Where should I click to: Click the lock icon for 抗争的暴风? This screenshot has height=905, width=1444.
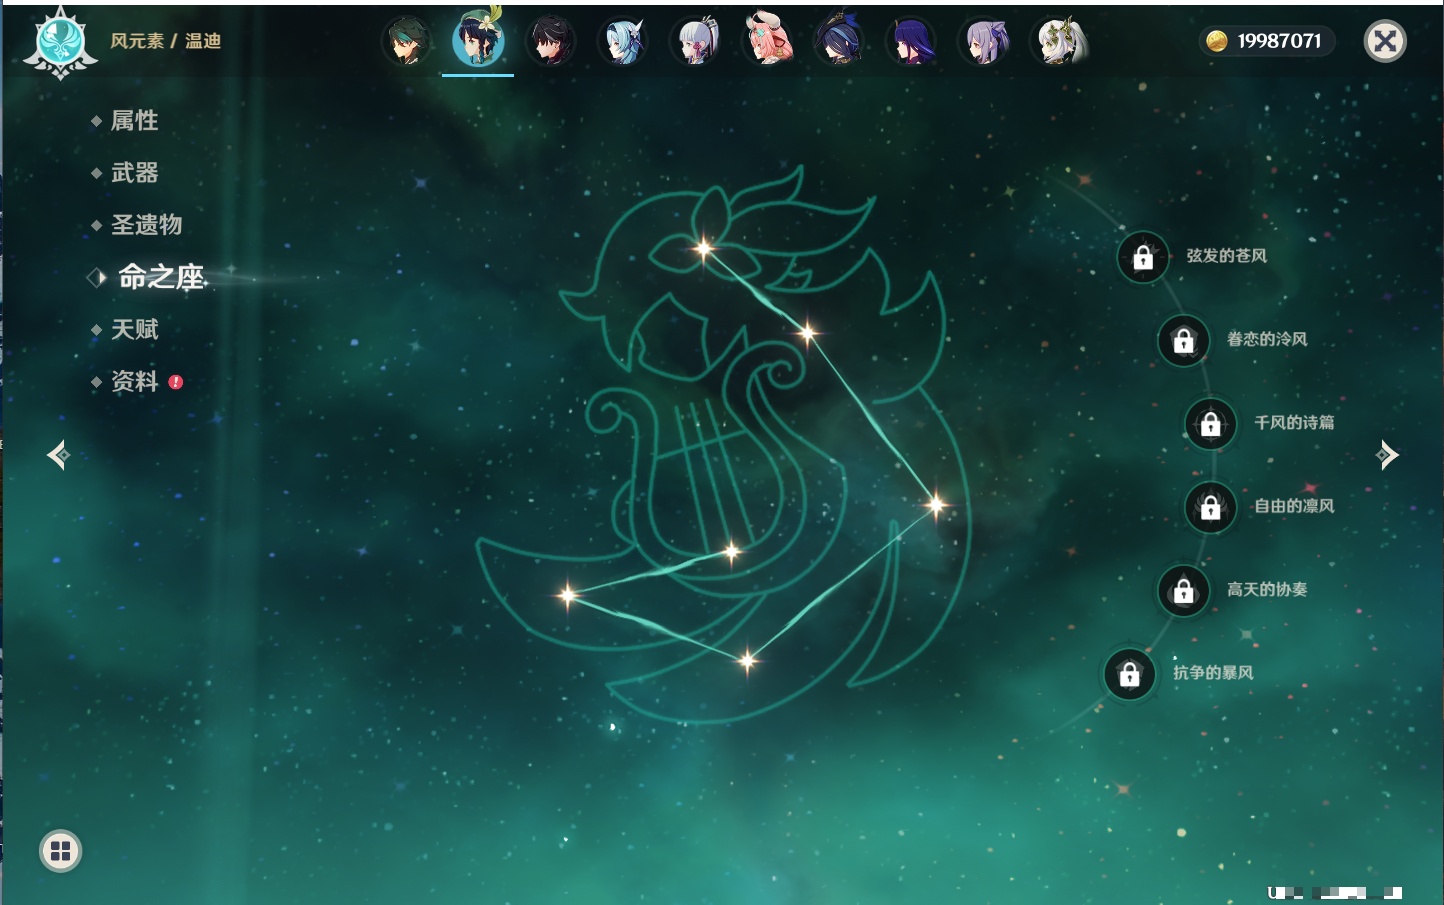tap(1130, 674)
